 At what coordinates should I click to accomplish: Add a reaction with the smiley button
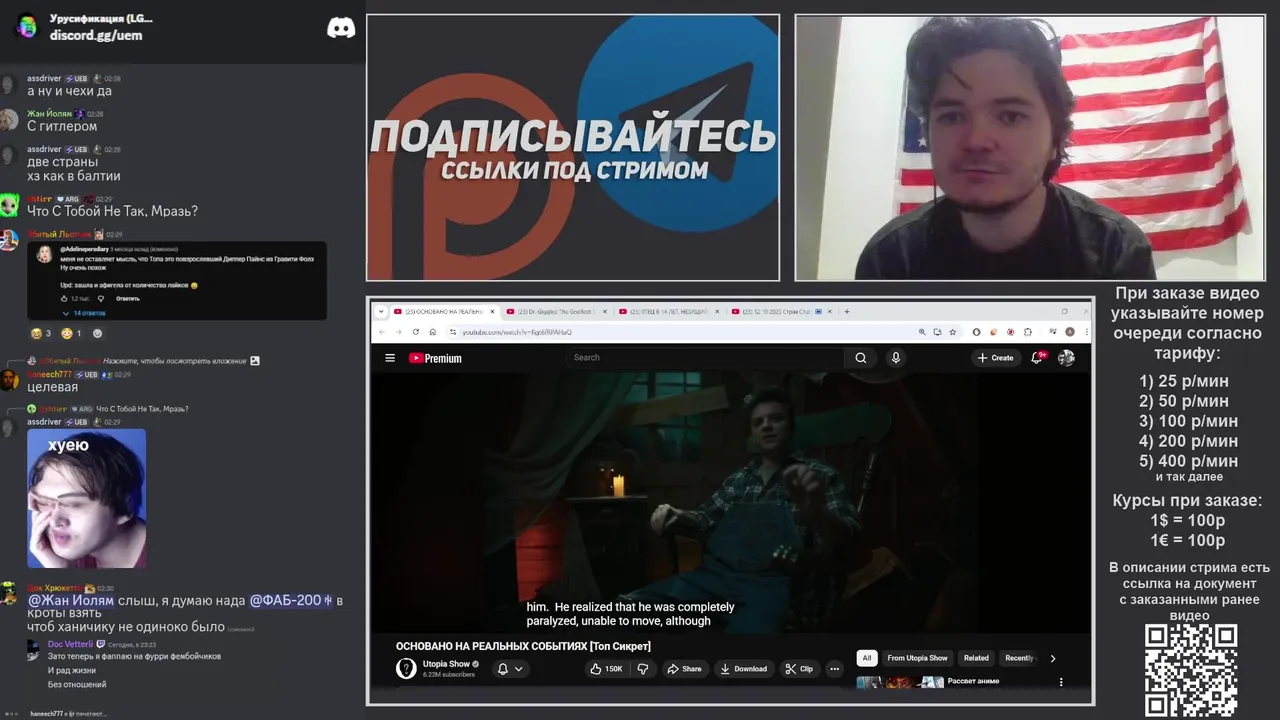pos(97,333)
